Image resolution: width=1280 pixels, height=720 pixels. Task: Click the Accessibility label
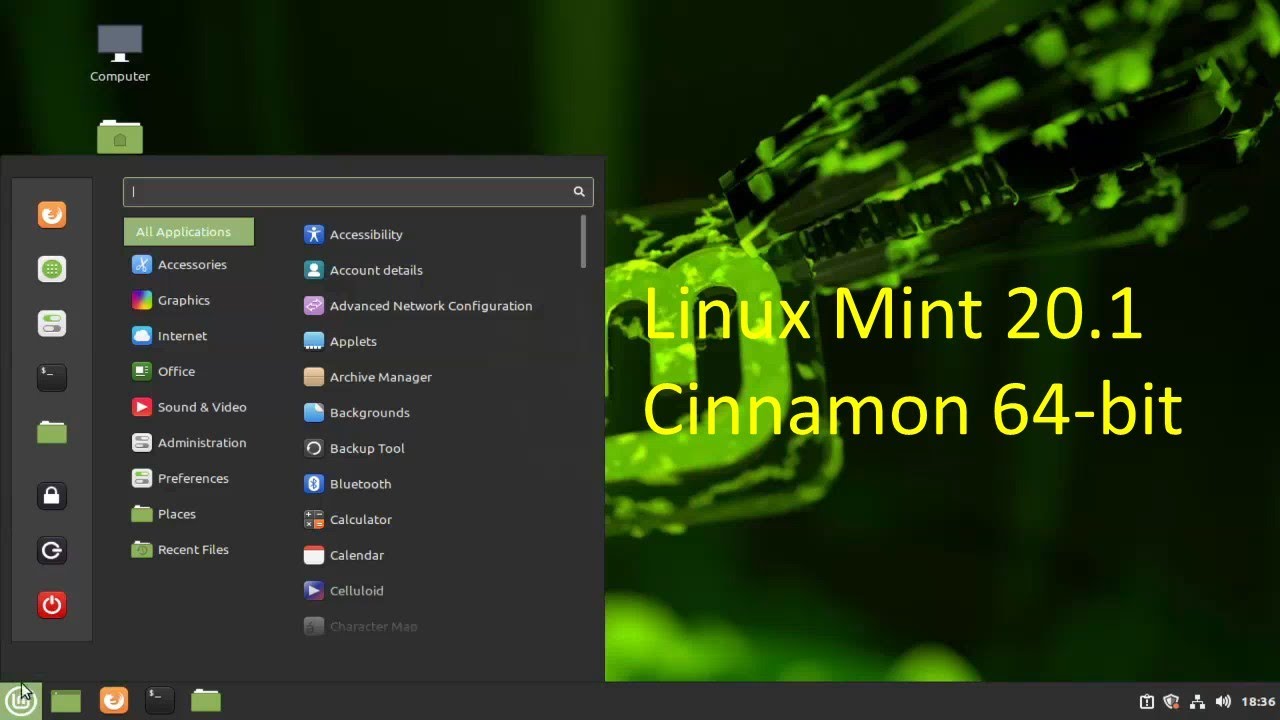pyautogui.click(x=366, y=234)
